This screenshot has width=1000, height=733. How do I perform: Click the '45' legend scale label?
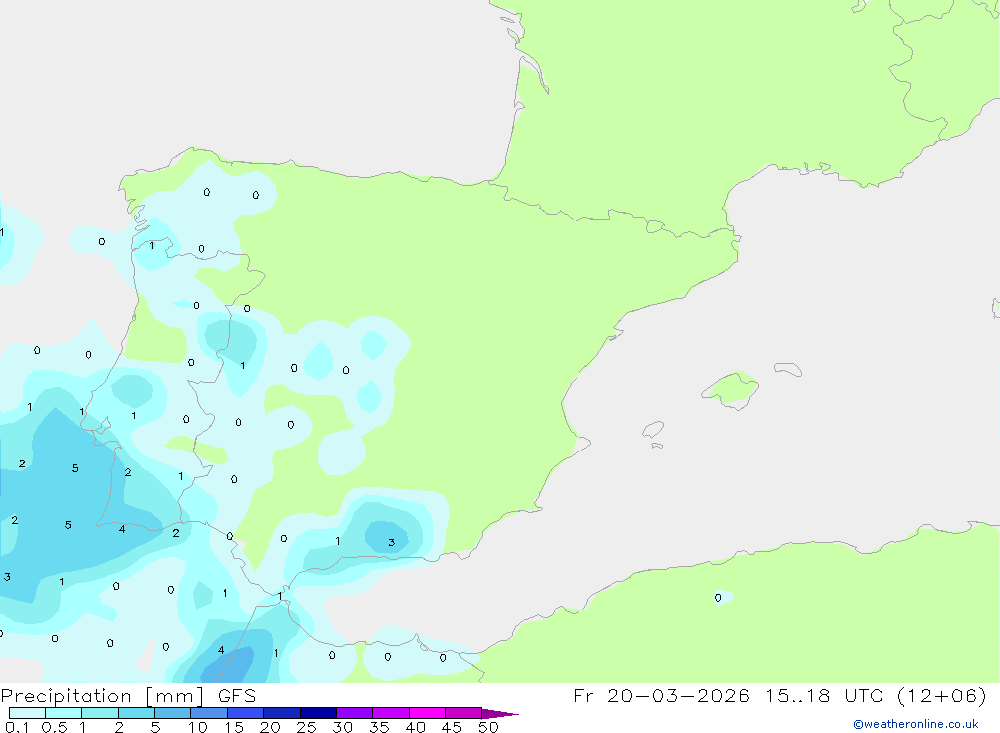452,727
